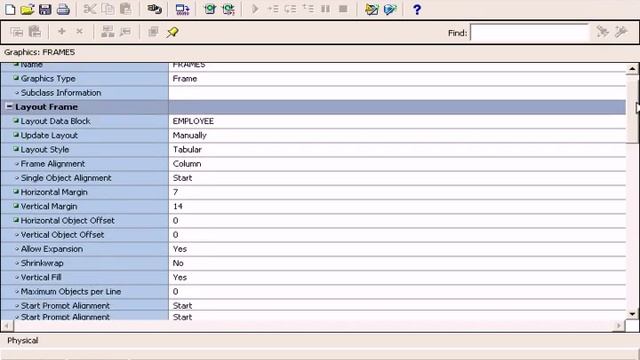Select the Vertical Object Offset property
Viewport: 640px width, 360px height.
point(85,235)
